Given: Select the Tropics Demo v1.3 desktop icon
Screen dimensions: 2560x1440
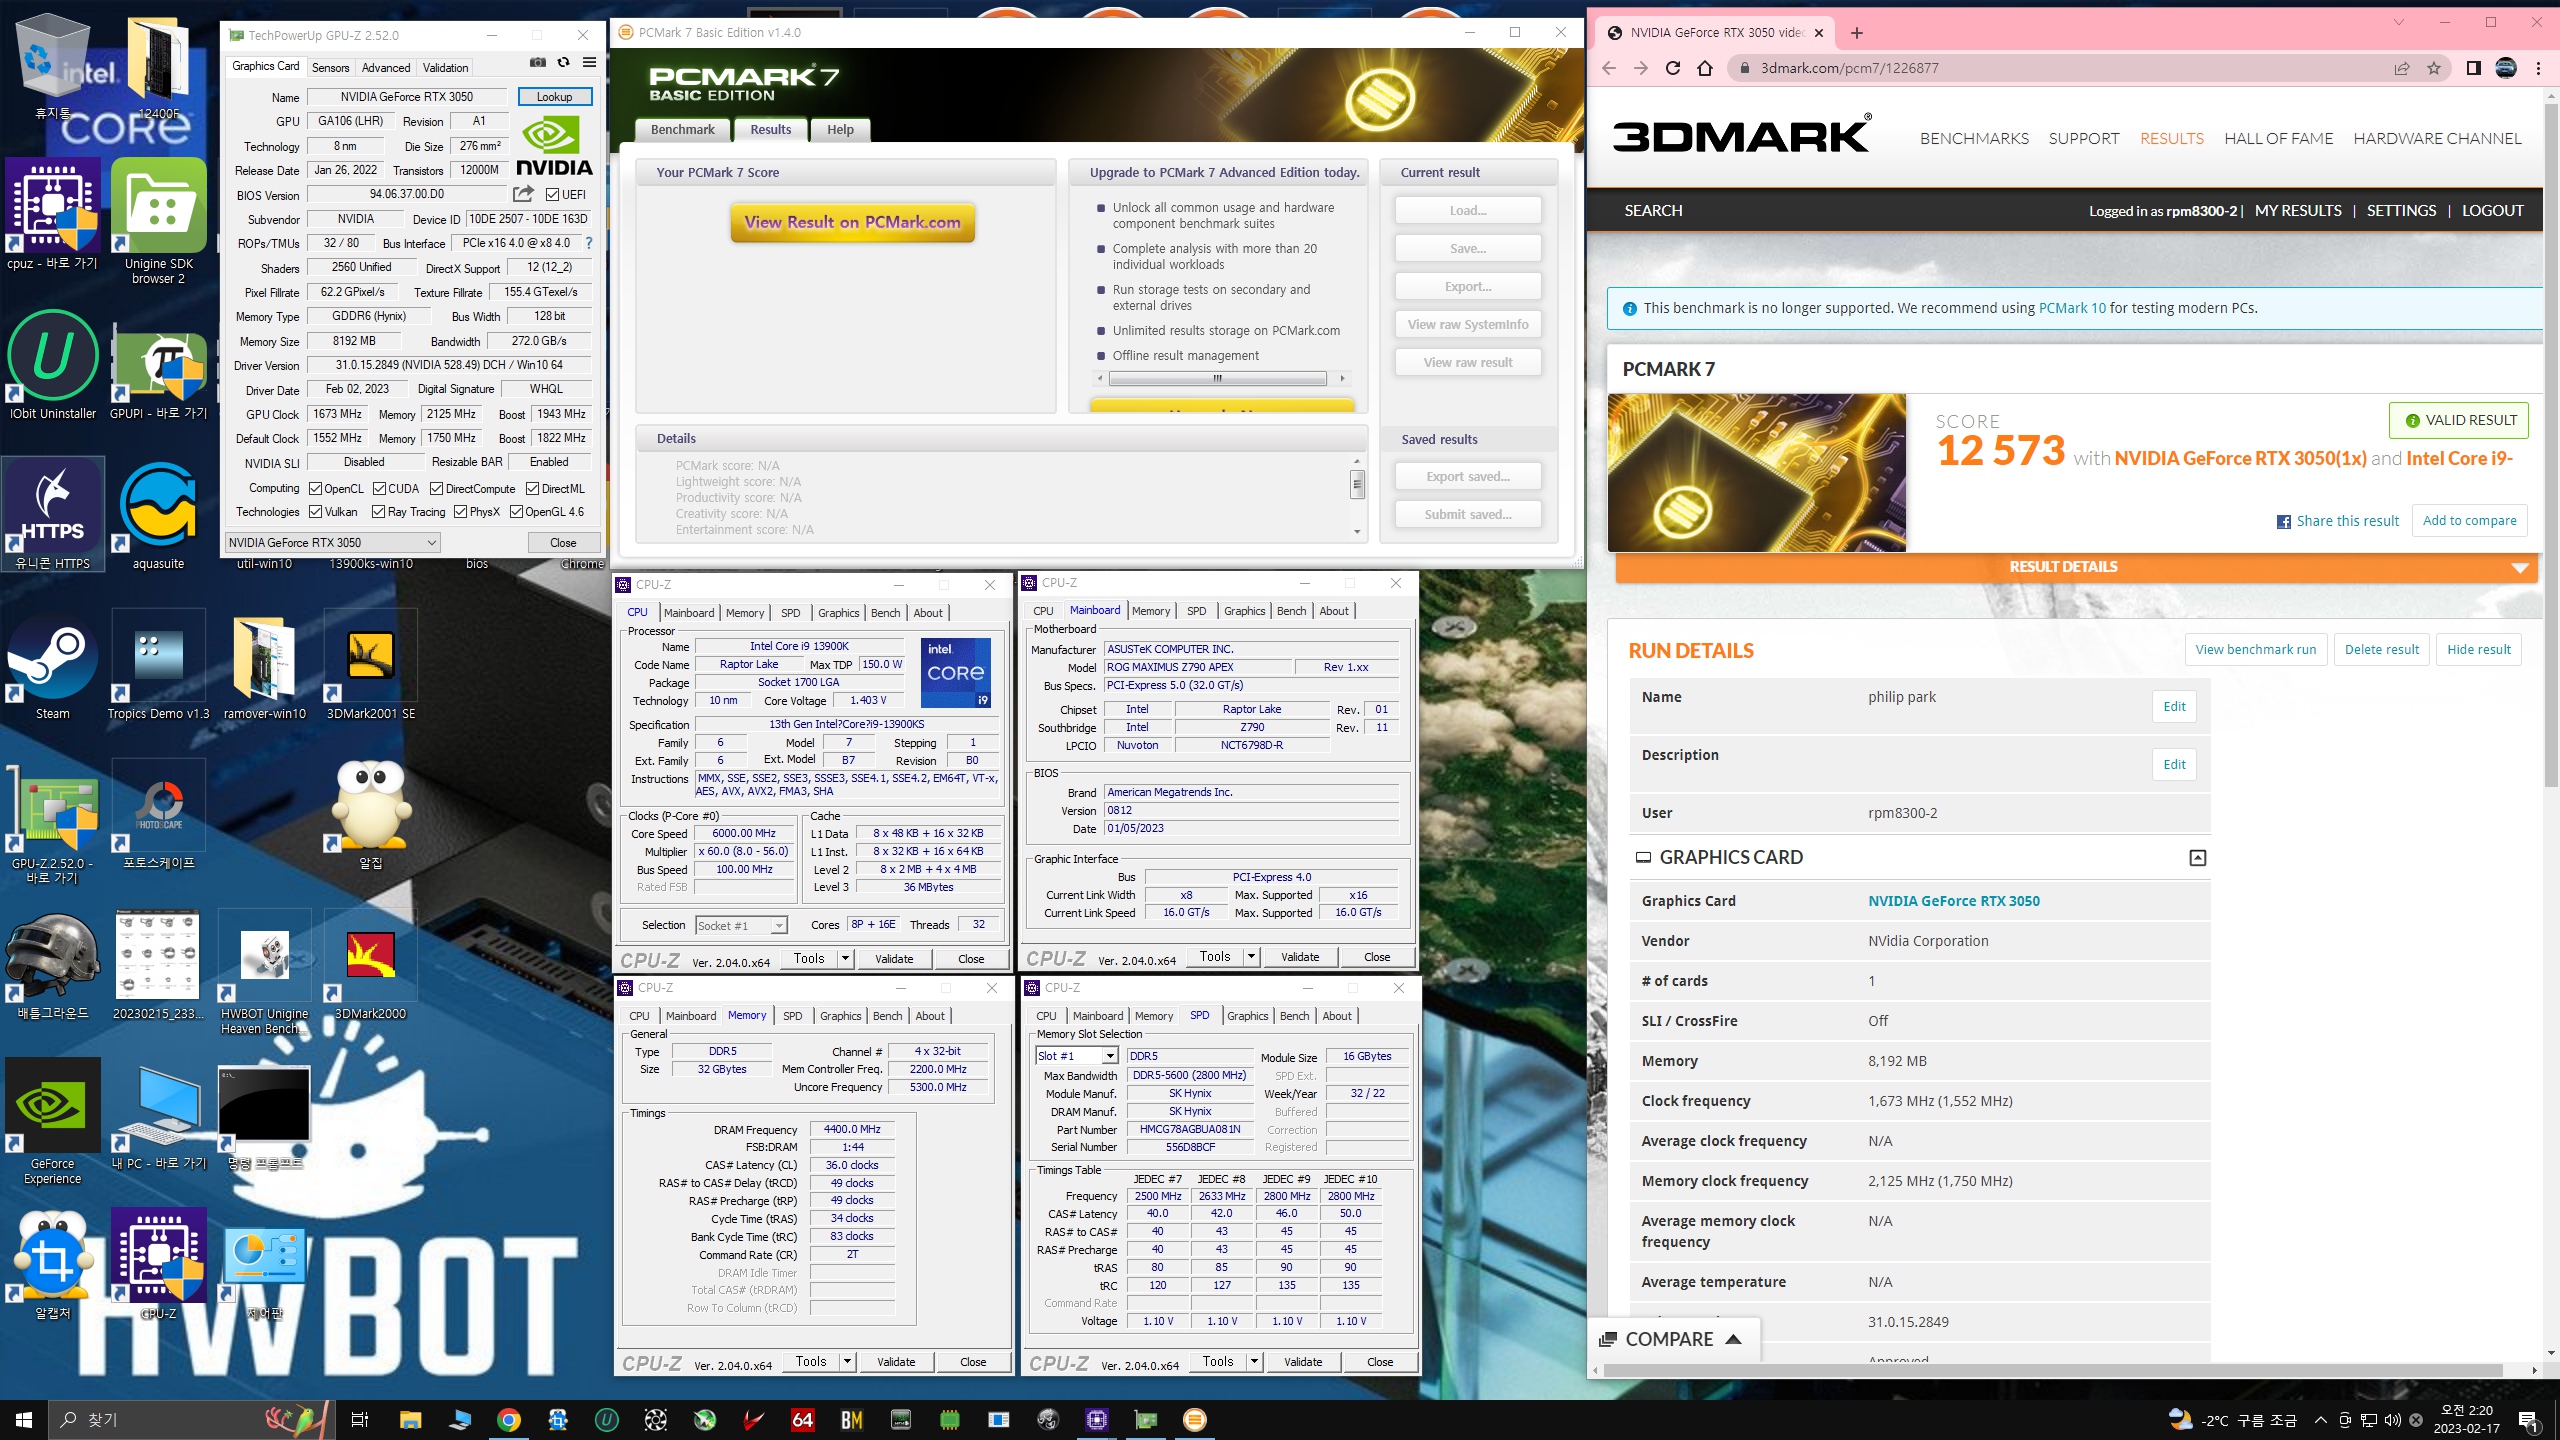Looking at the screenshot, I should [x=158, y=667].
